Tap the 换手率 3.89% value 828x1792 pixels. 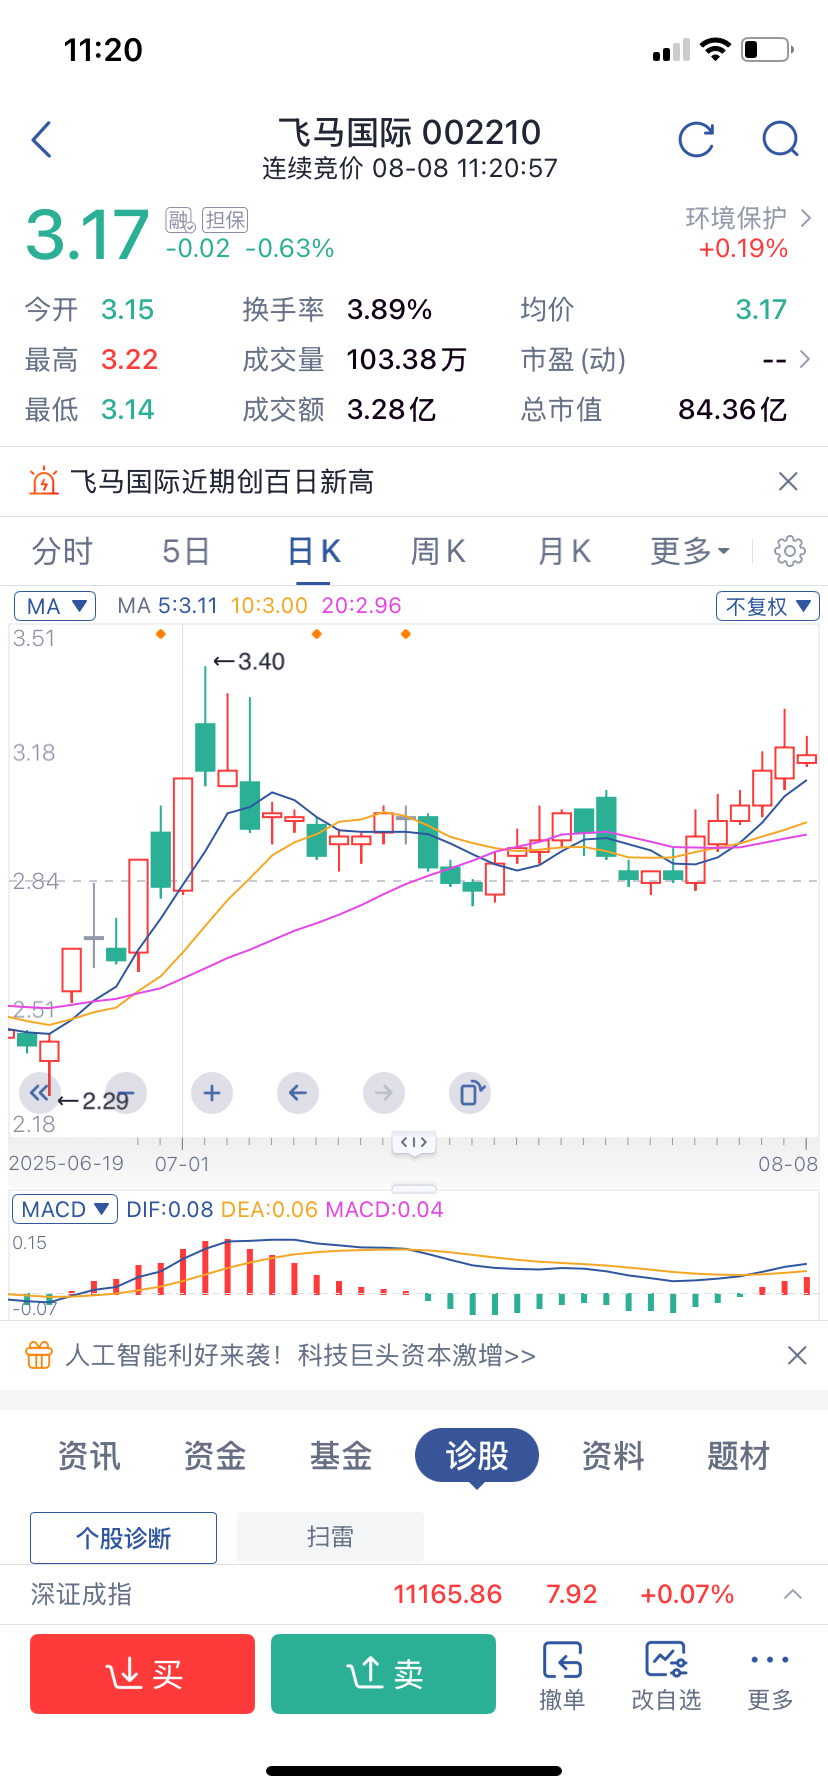(x=390, y=309)
